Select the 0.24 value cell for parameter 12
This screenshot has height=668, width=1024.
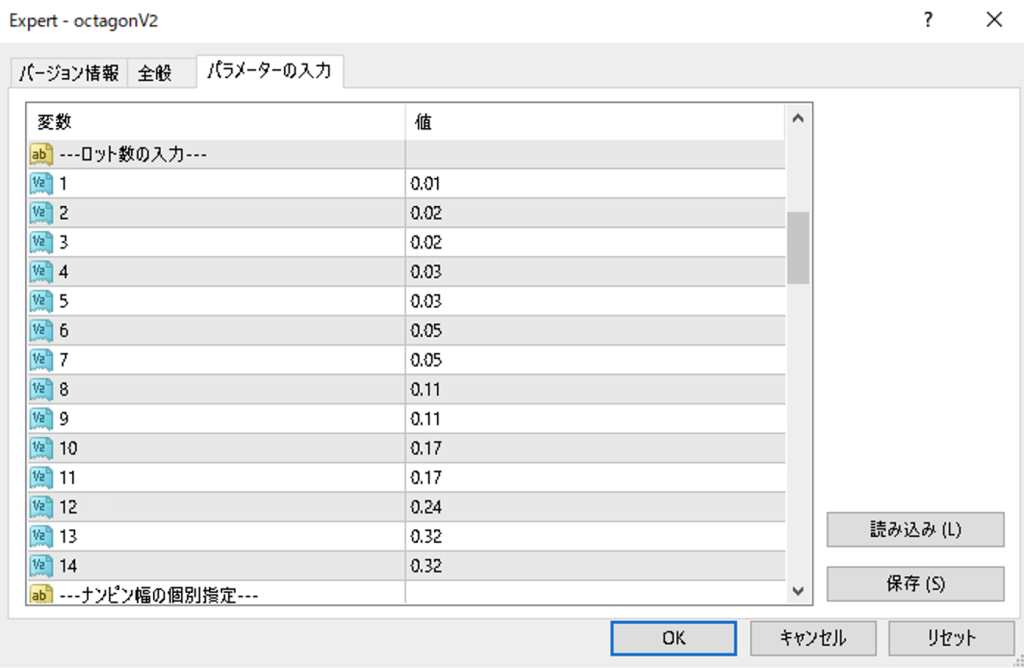pyautogui.click(x=595, y=507)
